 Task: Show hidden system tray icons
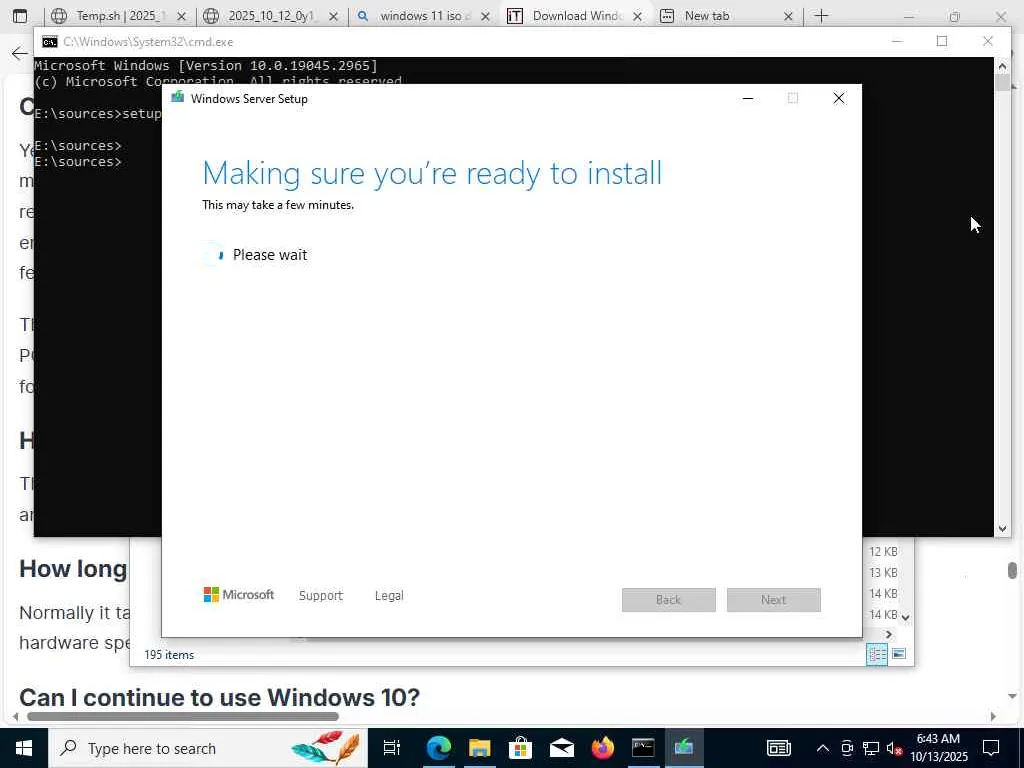tap(823, 748)
